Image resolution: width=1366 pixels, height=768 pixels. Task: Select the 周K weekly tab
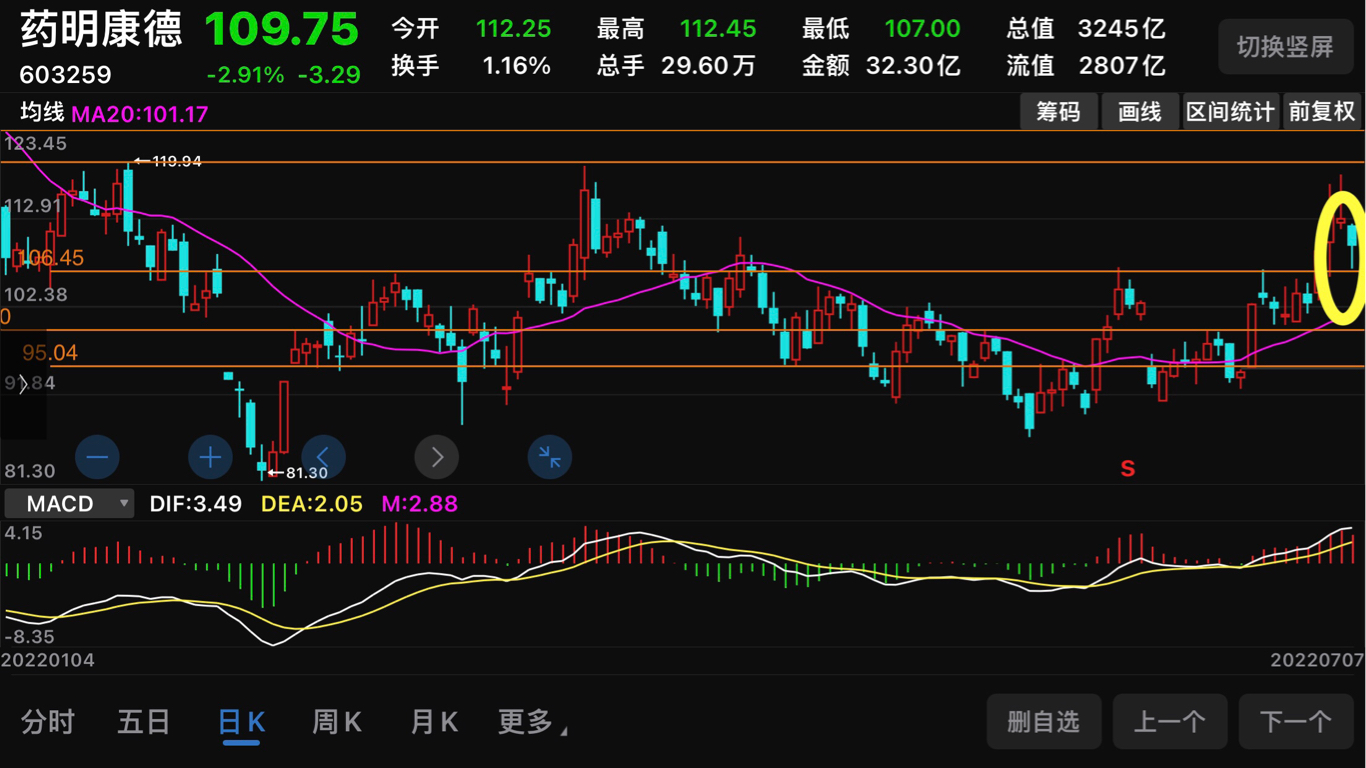click(x=337, y=722)
